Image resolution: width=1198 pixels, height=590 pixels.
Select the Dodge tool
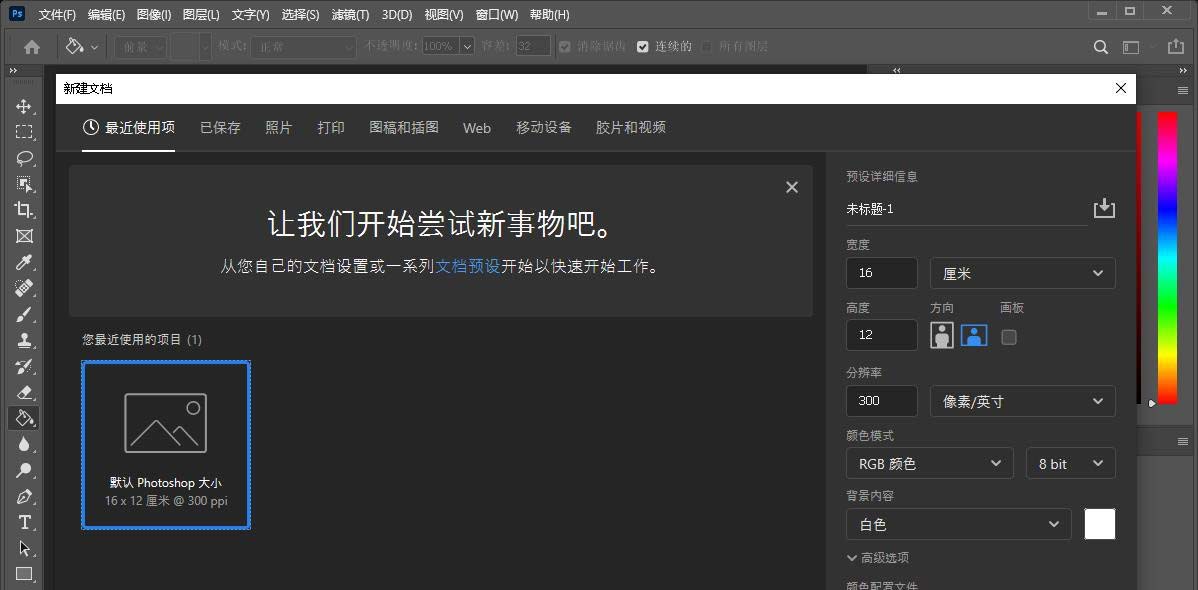click(x=24, y=470)
